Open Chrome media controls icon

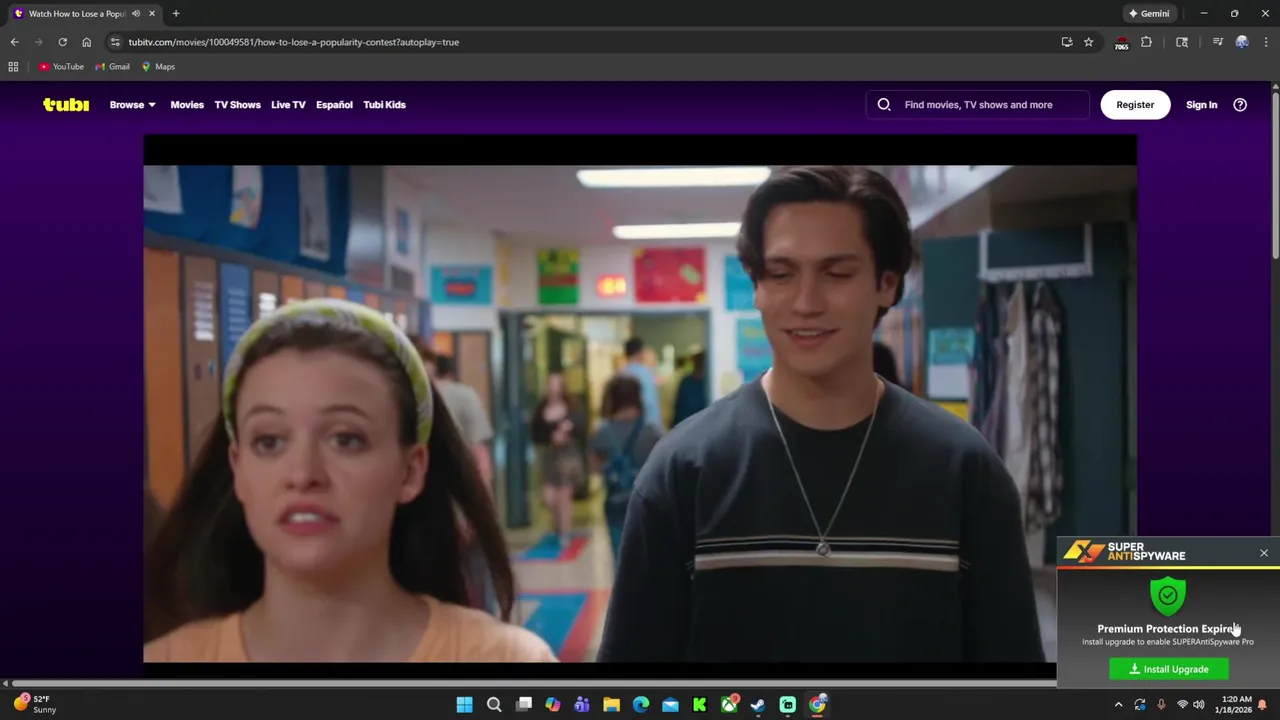[x=1217, y=42]
